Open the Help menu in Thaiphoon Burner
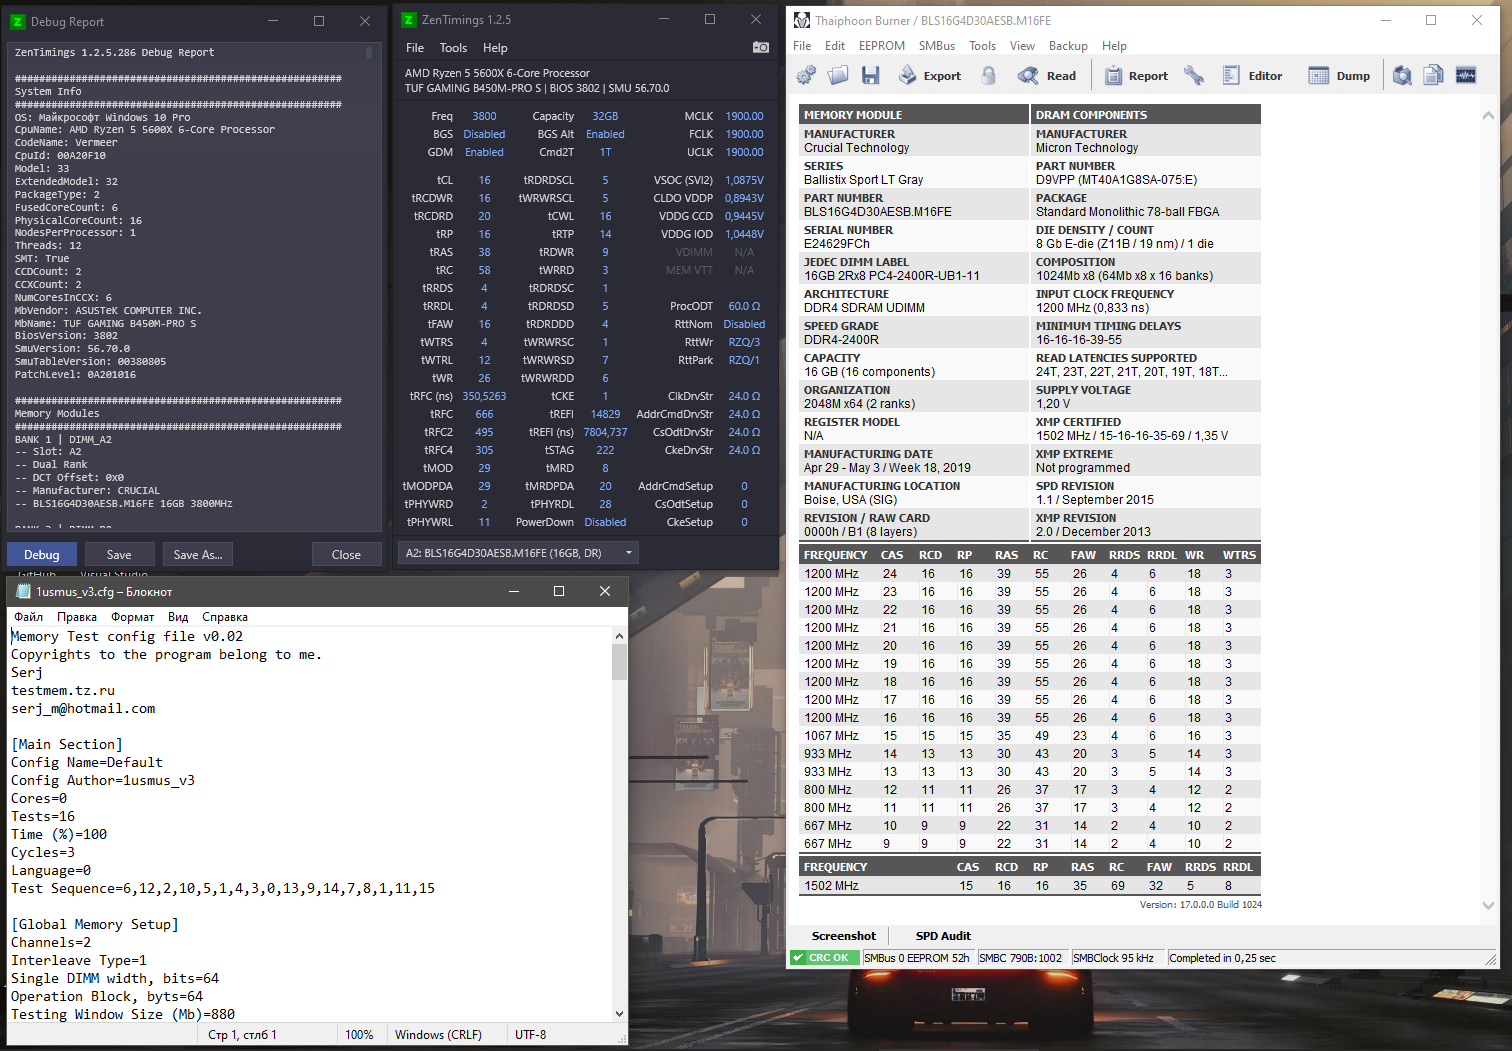The height and width of the screenshot is (1051, 1512). click(1114, 46)
